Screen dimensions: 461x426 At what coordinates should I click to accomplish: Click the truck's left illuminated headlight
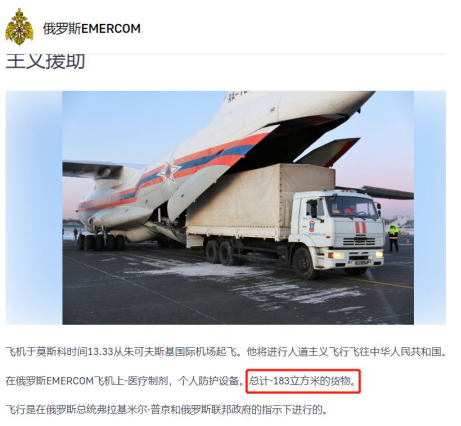coord(337,255)
